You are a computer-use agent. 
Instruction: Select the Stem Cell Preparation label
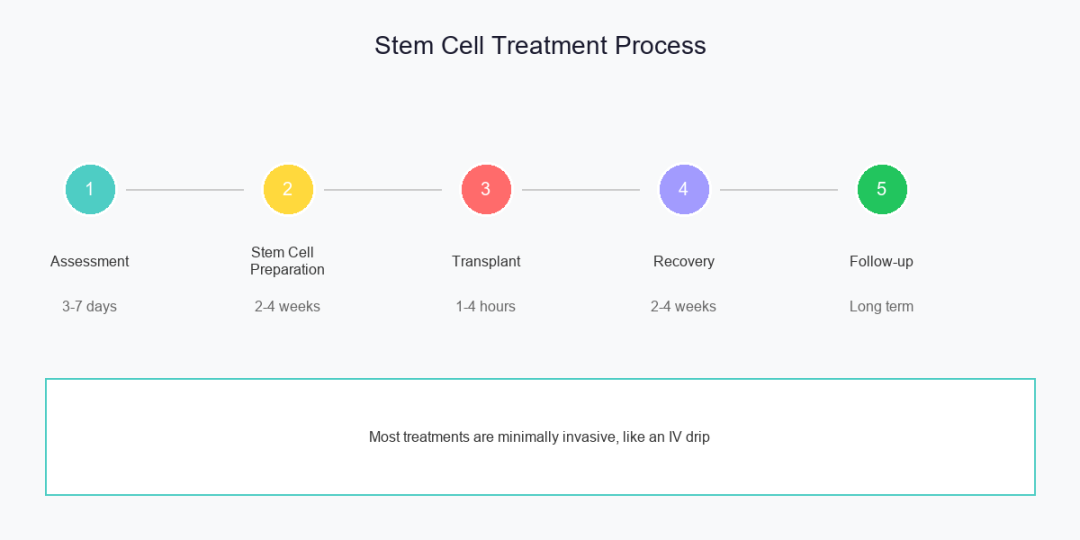(x=287, y=261)
